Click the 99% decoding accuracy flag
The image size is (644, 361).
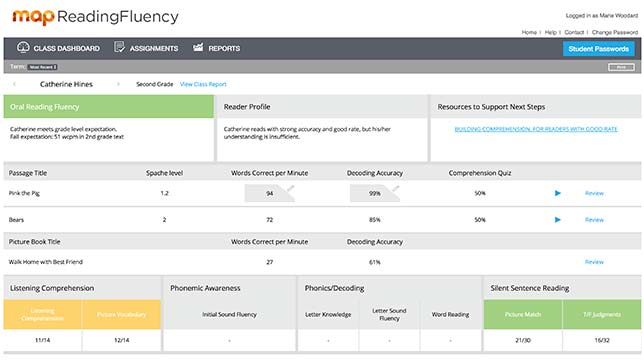(375, 193)
